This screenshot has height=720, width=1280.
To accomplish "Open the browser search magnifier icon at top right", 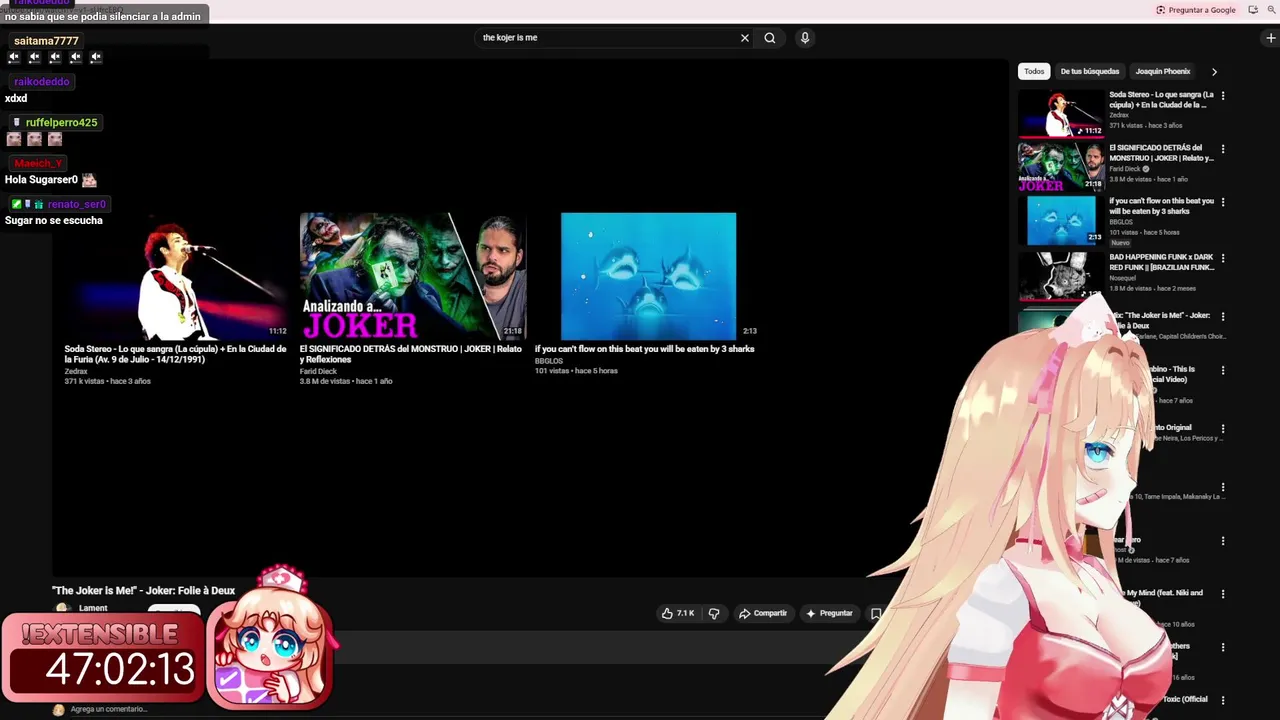I will coord(1271,10).
